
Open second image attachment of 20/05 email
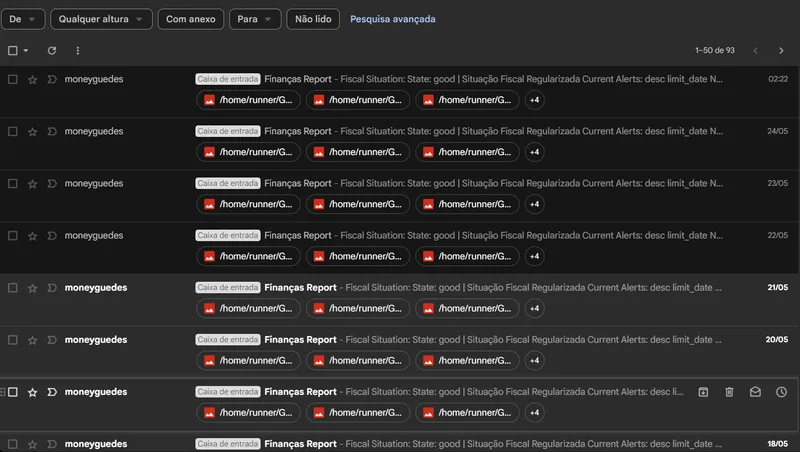point(358,360)
